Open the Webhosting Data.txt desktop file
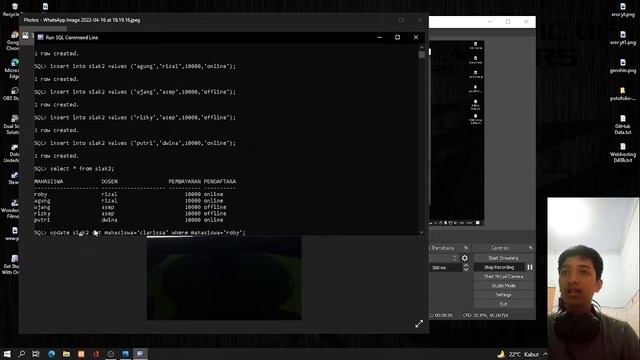The height and width of the screenshot is (360, 640). [x=623, y=153]
